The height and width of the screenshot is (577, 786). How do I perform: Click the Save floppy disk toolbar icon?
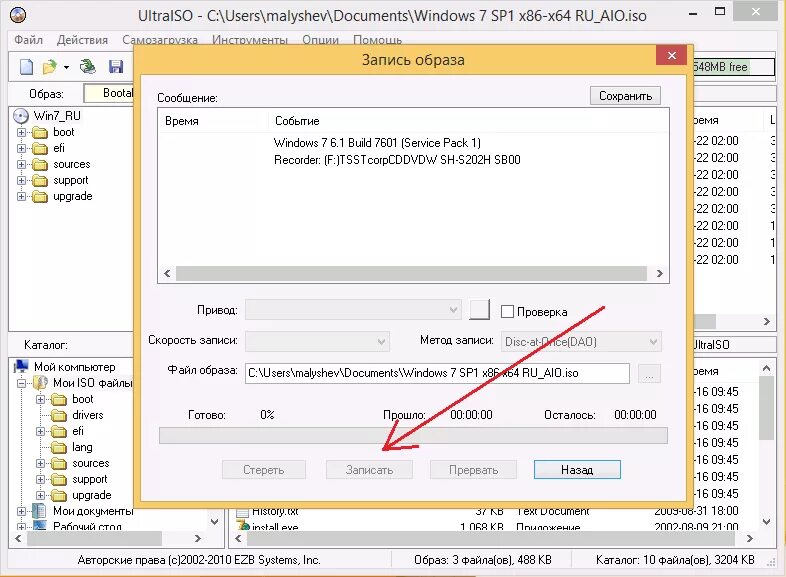tap(116, 66)
